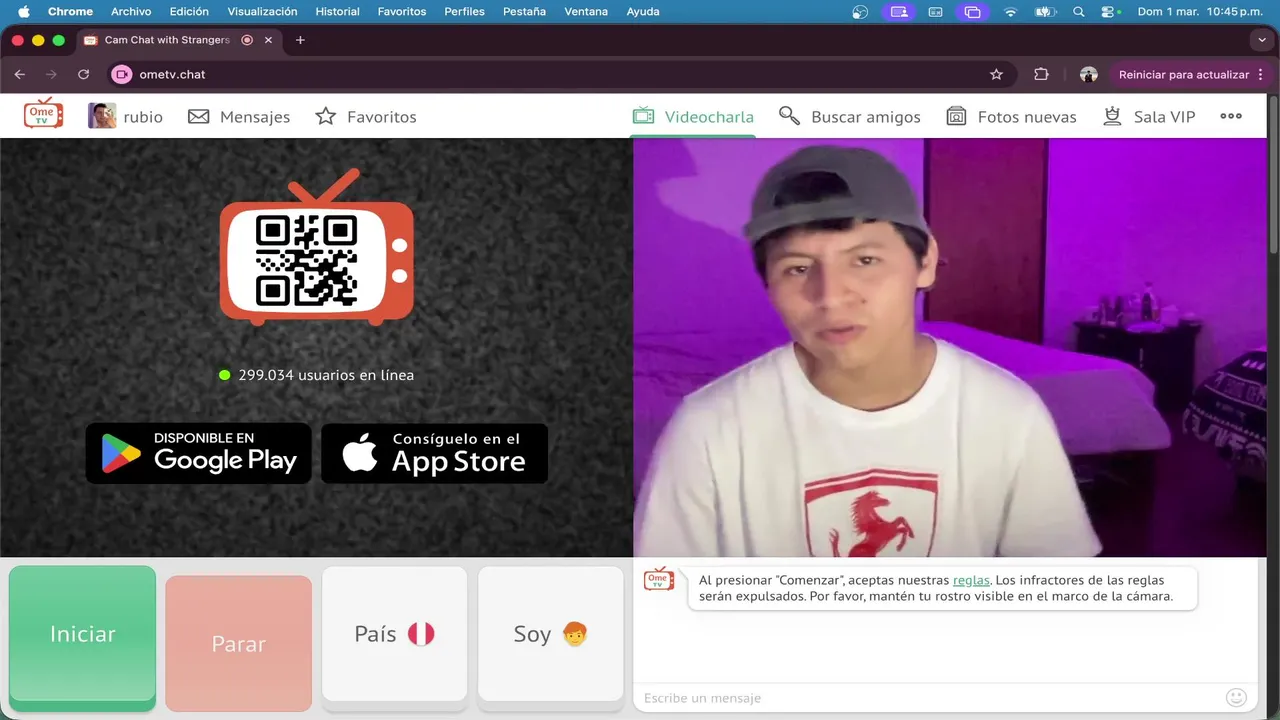Open the Control Center icon
Screen dimensions: 1280x720
pyautogui.click(x=1109, y=12)
